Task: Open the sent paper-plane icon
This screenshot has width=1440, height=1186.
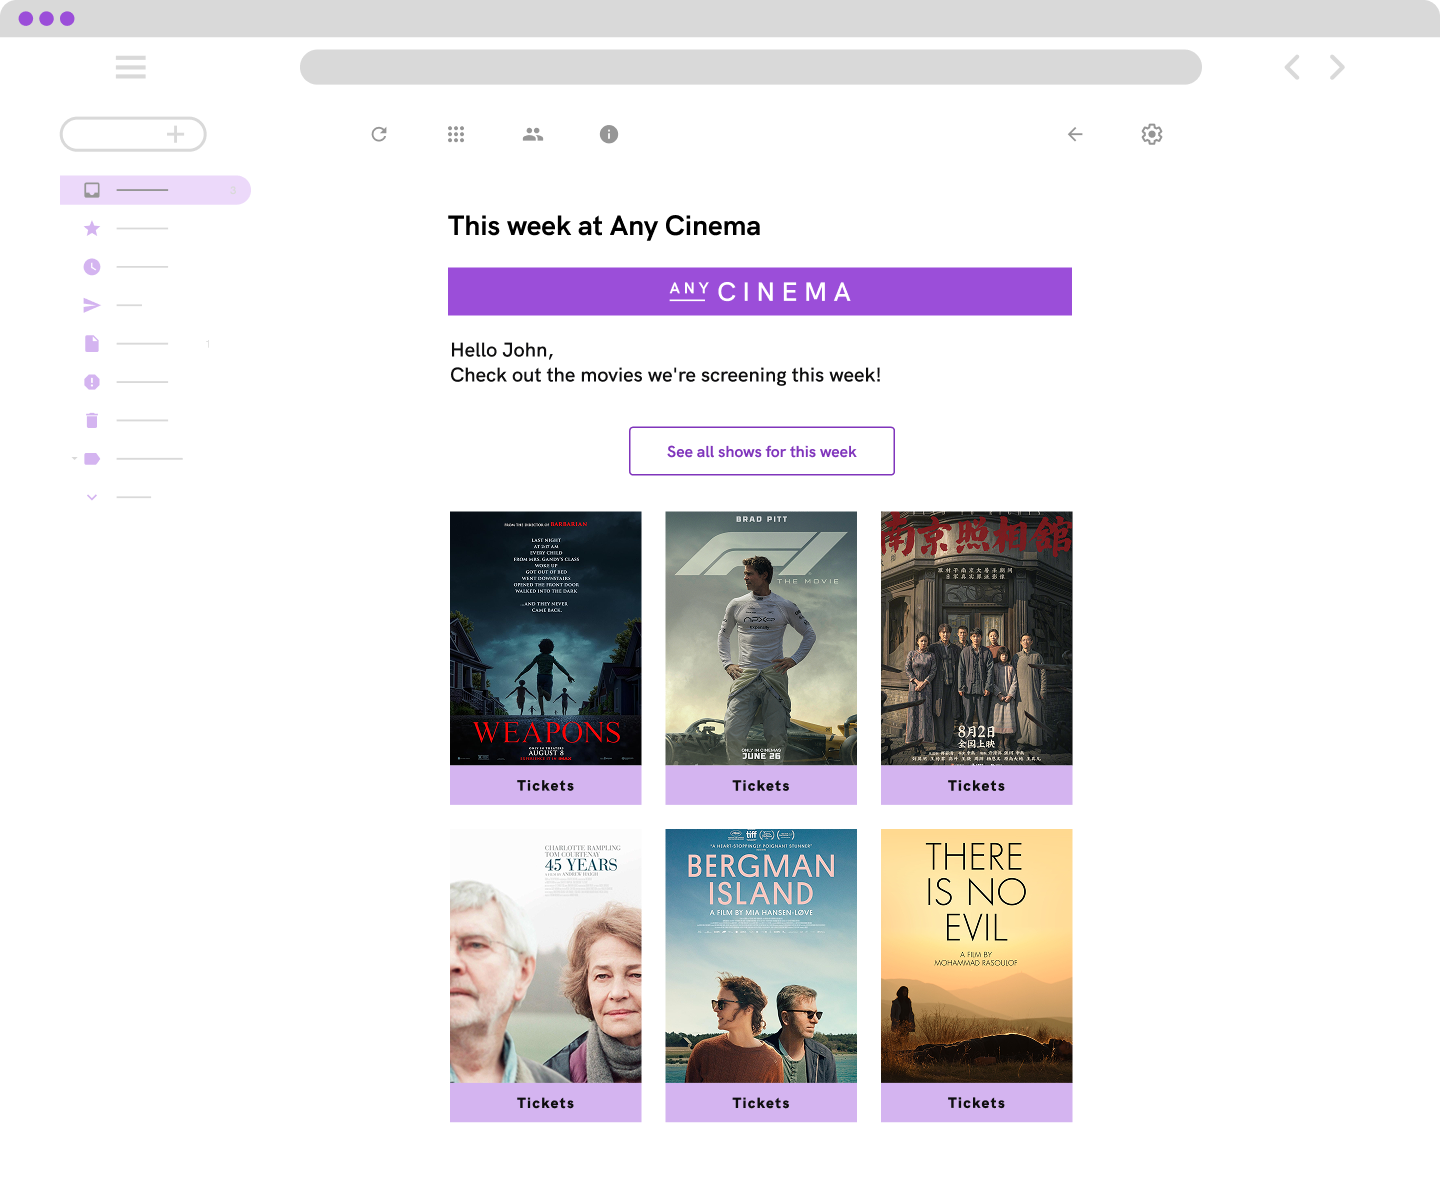Action: 92,305
